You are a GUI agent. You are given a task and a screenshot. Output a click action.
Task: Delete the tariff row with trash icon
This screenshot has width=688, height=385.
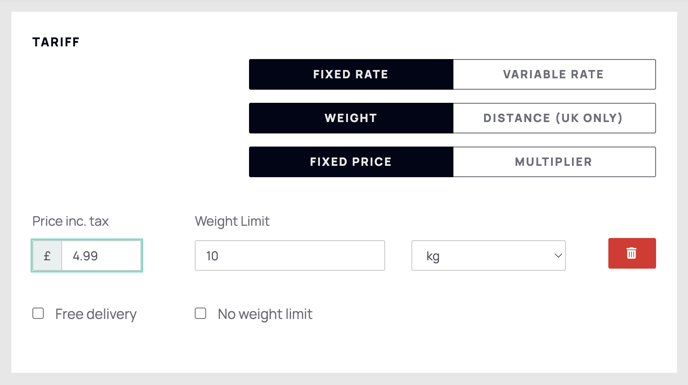pyautogui.click(x=632, y=253)
